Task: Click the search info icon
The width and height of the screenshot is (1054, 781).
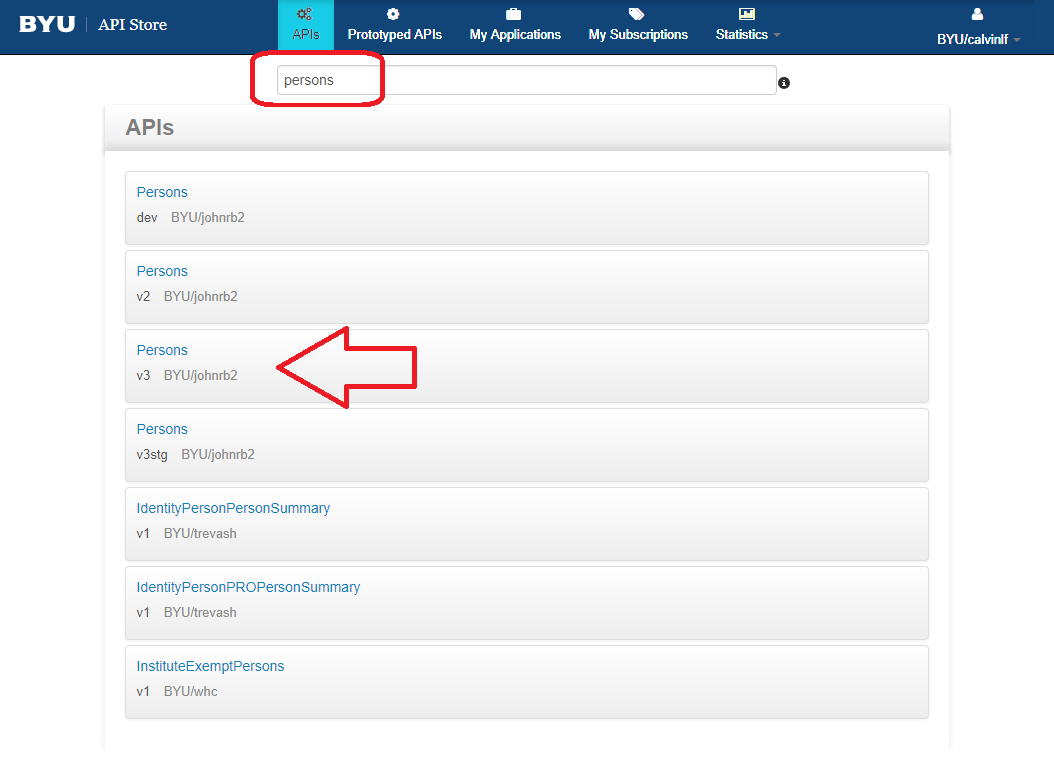Action: pos(784,83)
